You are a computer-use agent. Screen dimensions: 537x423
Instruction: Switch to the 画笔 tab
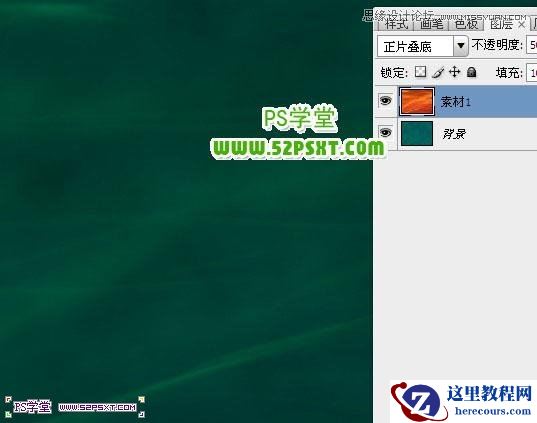(432, 24)
